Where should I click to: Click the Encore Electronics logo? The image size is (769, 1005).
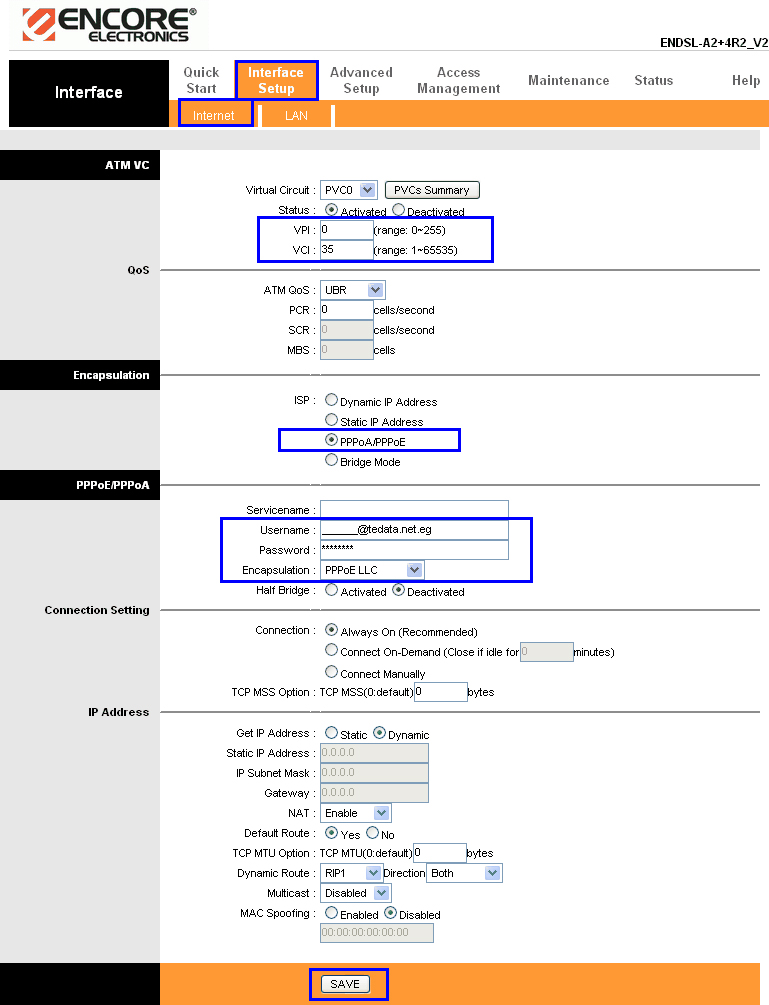point(109,25)
